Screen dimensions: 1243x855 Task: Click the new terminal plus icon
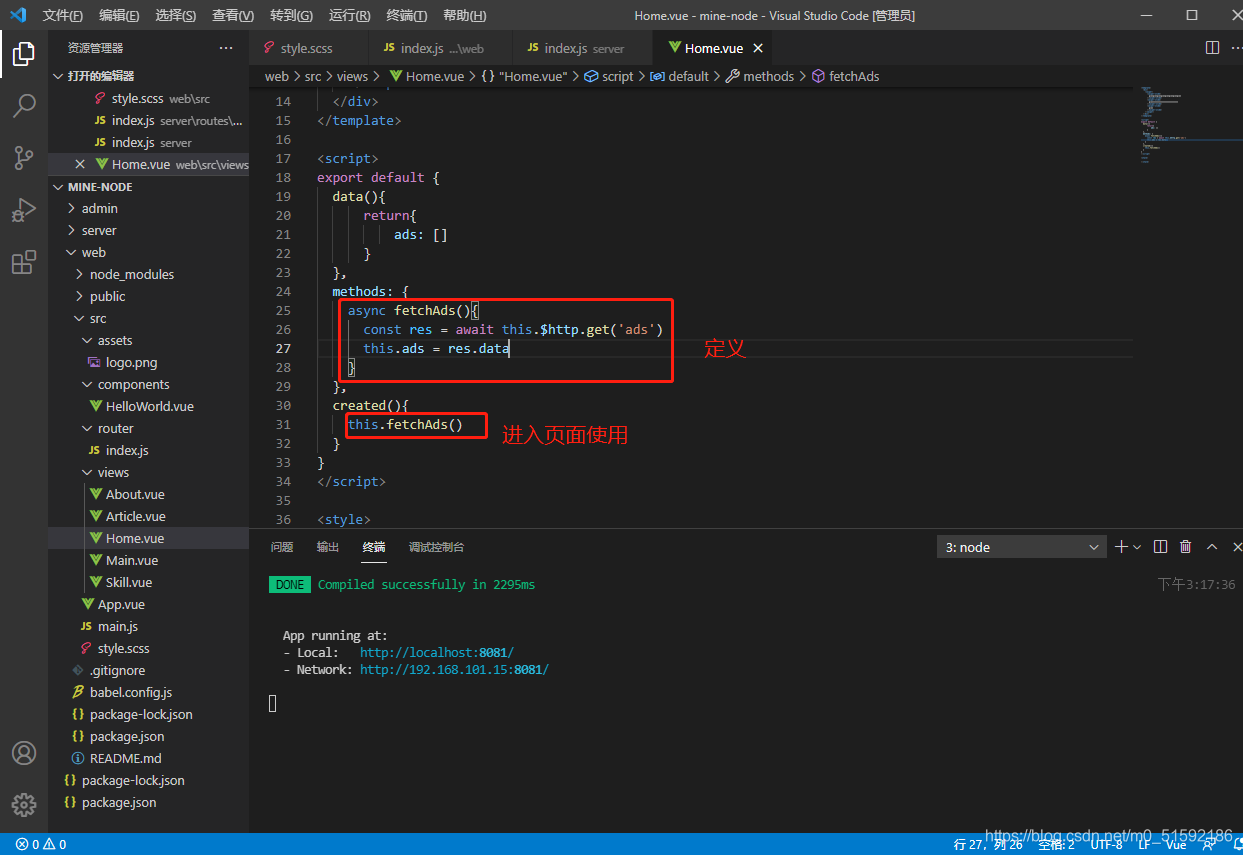pos(1121,547)
